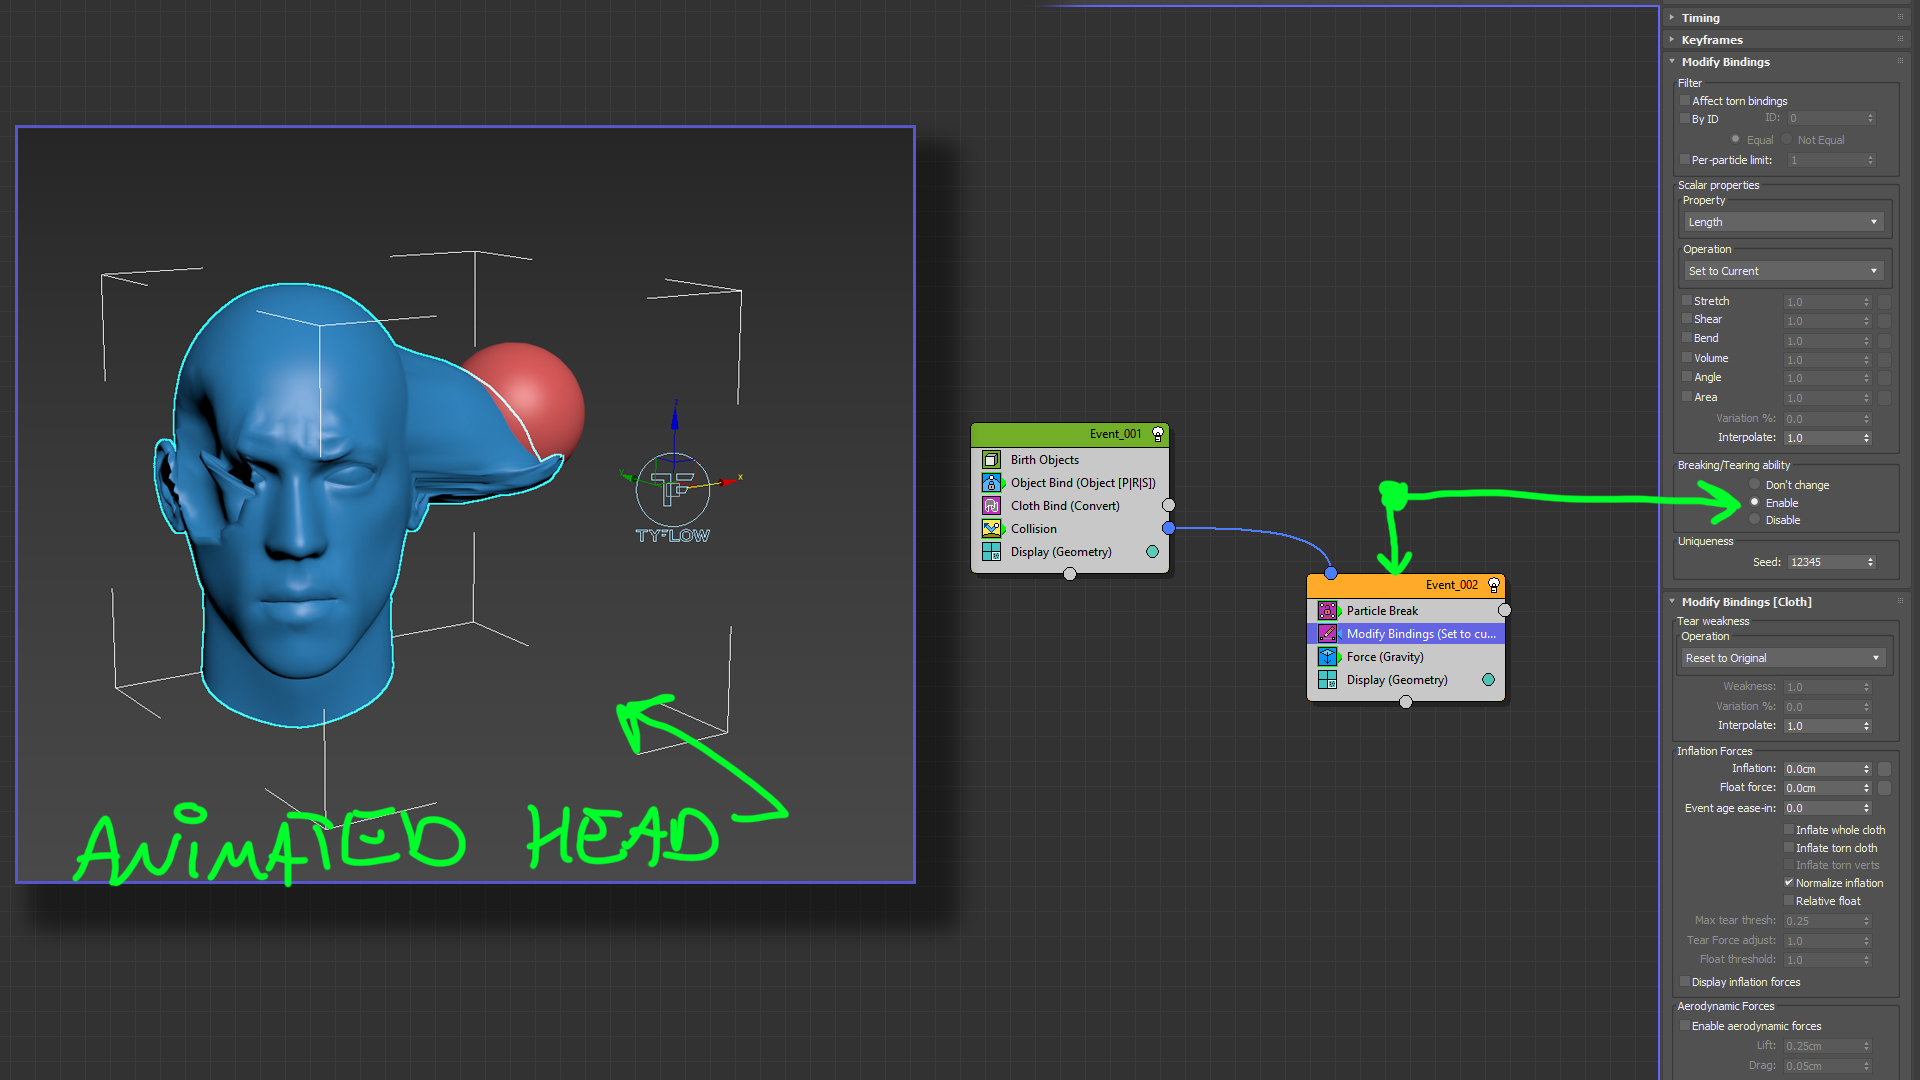
Task: Select the Disable radio button
Action: click(1755, 520)
